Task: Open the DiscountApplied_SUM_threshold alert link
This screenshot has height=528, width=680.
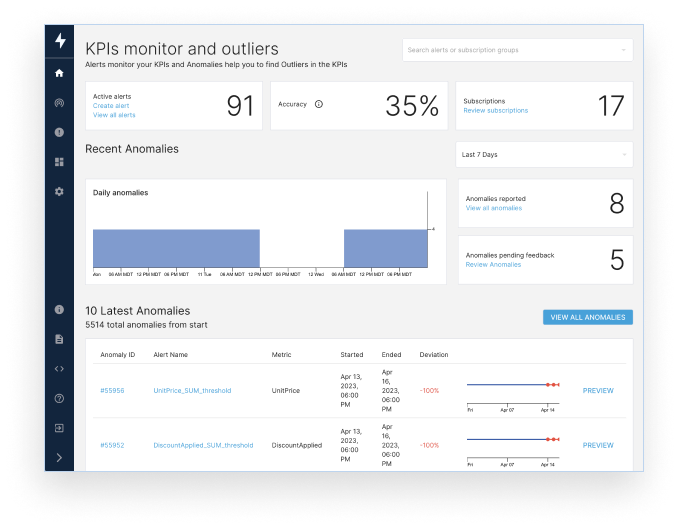Action: click(203, 445)
